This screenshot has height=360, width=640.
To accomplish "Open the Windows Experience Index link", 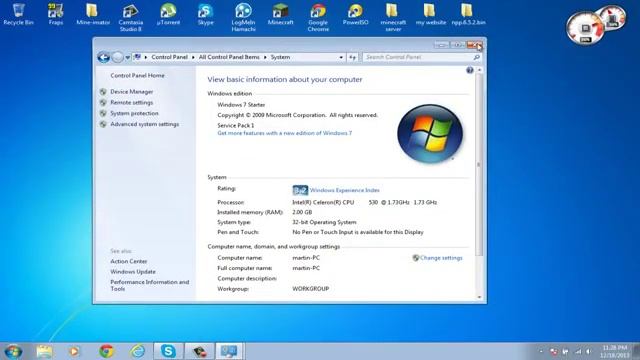I will (344, 190).
